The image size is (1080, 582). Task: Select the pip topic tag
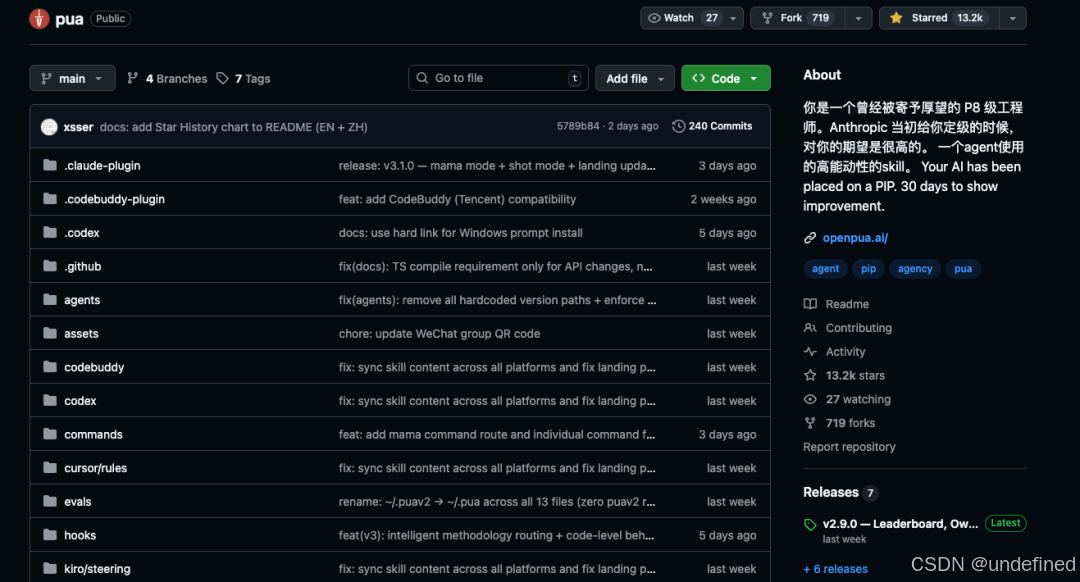[868, 269]
